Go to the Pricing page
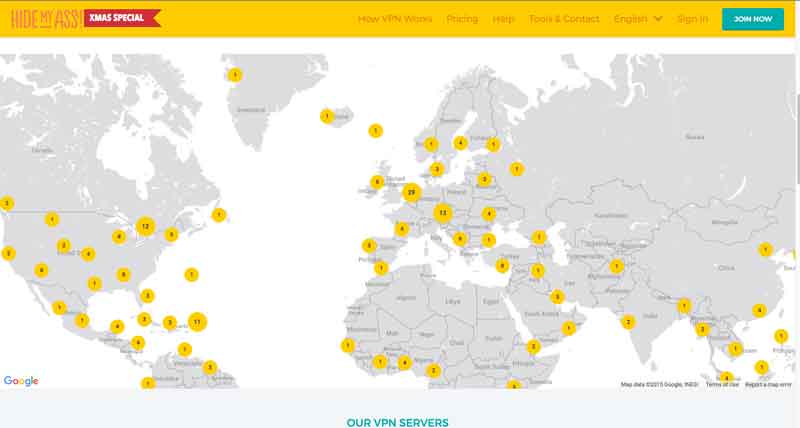The height and width of the screenshot is (428, 800). (462, 19)
